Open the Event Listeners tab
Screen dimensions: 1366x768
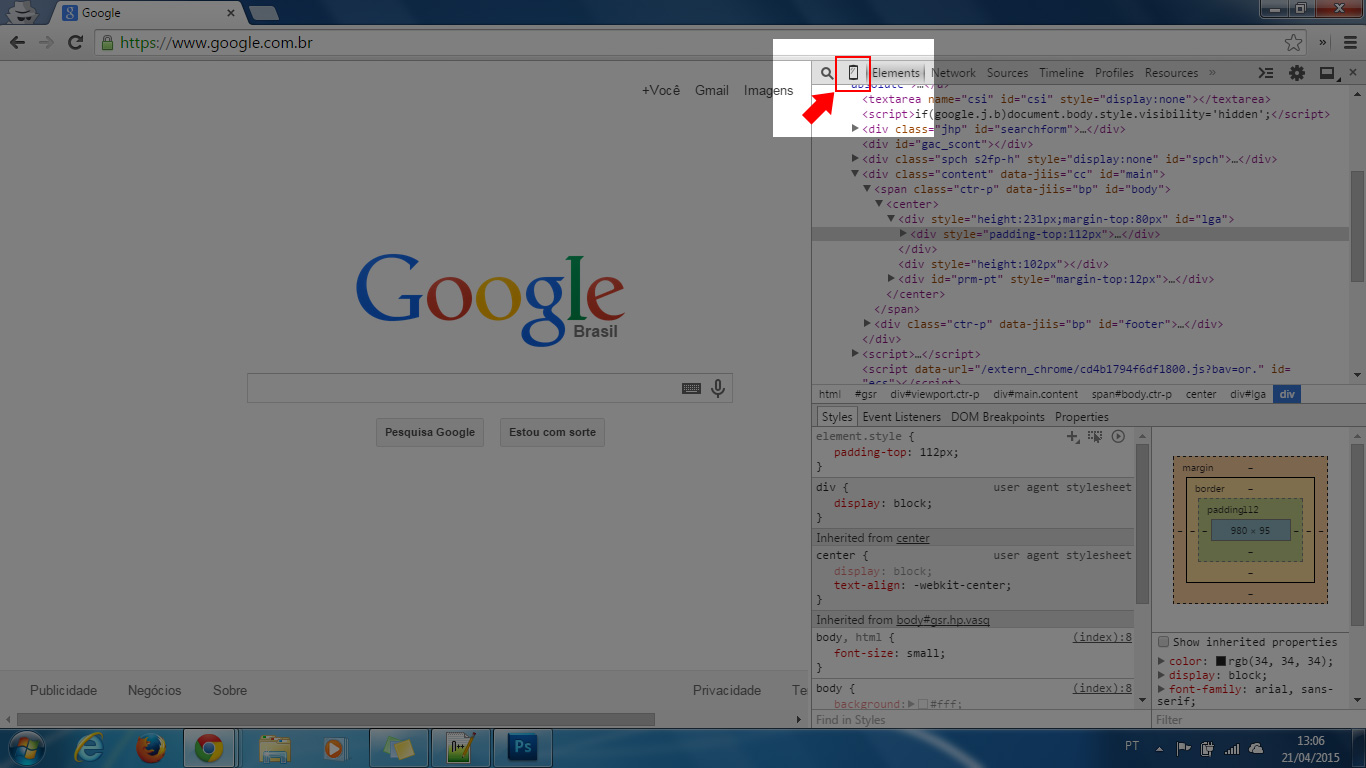[901, 417]
